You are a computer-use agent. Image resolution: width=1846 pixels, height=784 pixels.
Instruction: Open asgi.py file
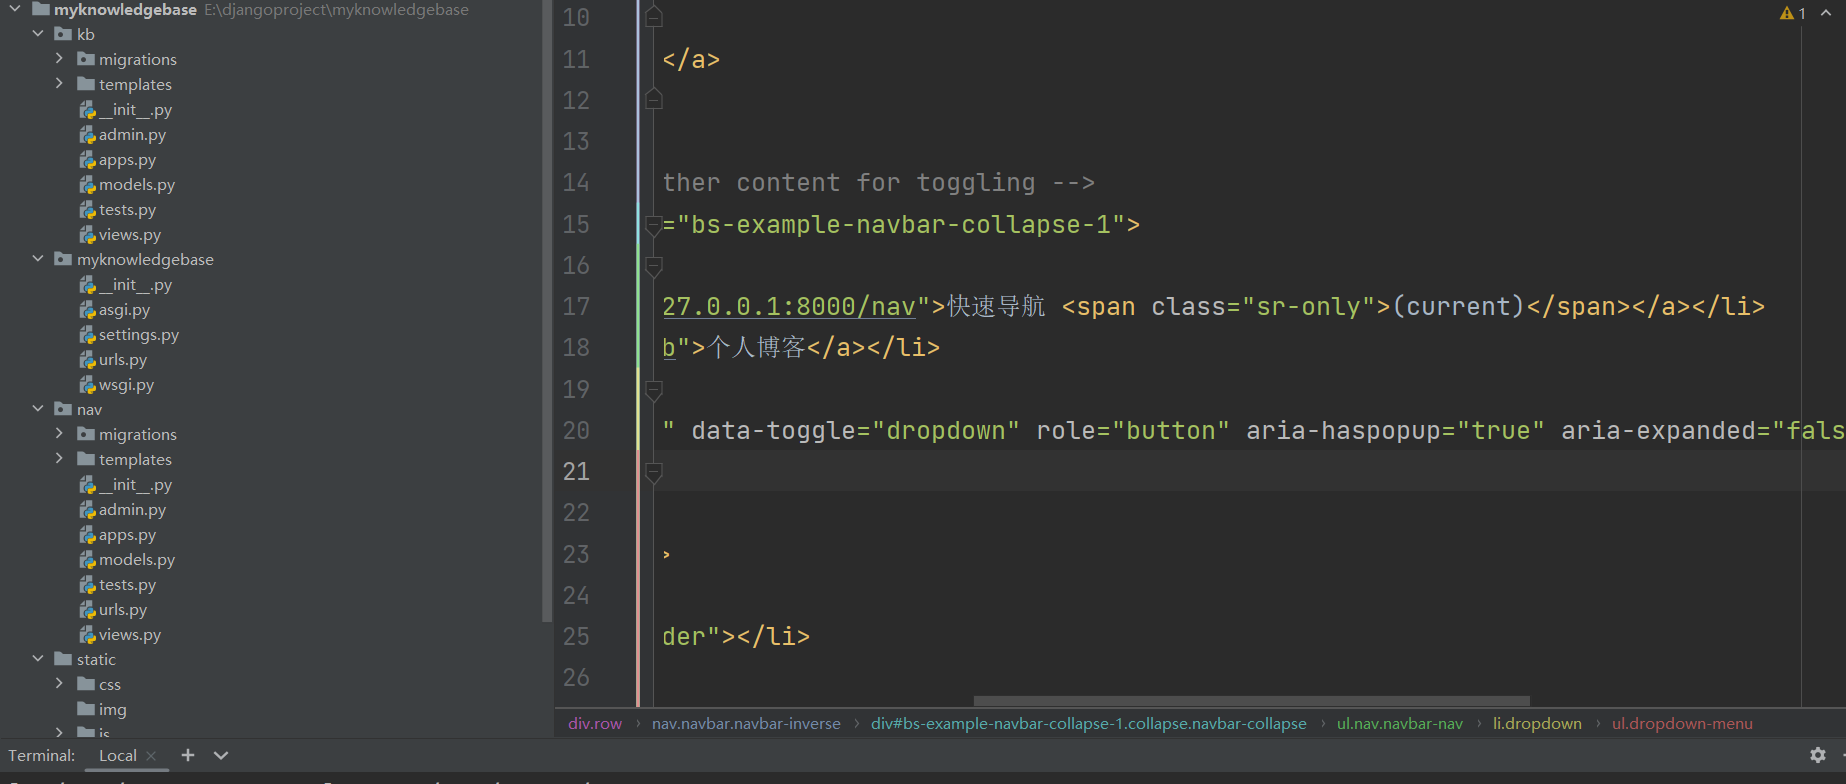[124, 309]
